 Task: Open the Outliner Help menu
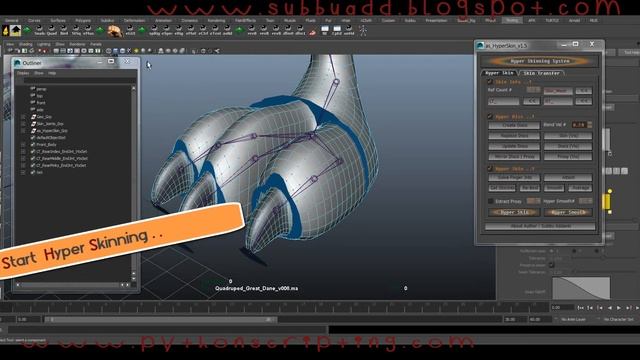(x=52, y=73)
